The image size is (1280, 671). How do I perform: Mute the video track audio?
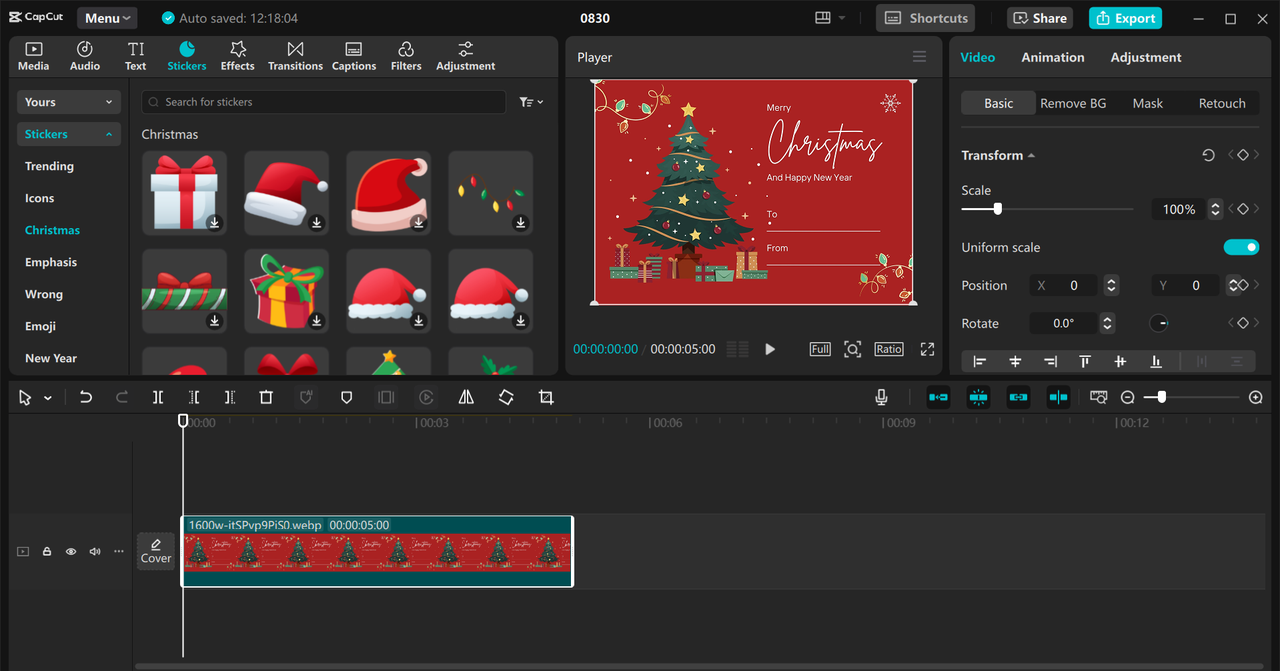click(x=95, y=551)
